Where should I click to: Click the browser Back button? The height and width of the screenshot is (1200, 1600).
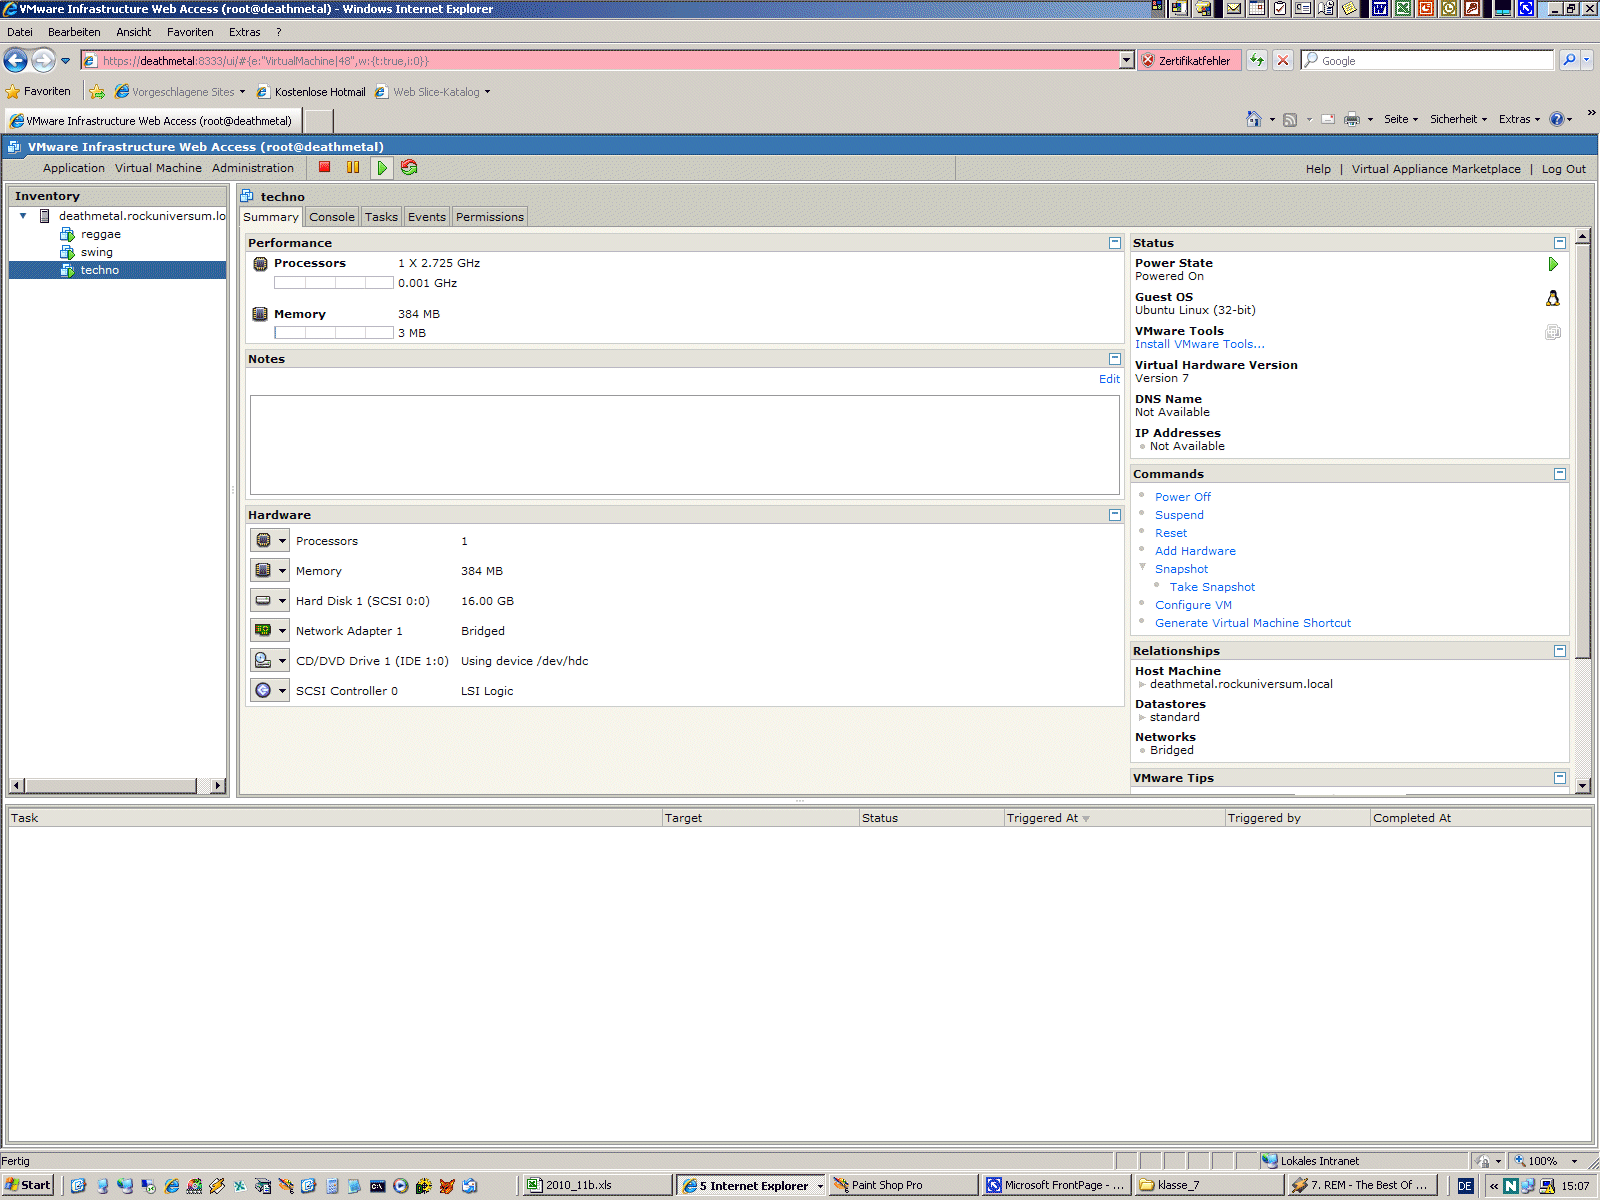click(x=15, y=60)
